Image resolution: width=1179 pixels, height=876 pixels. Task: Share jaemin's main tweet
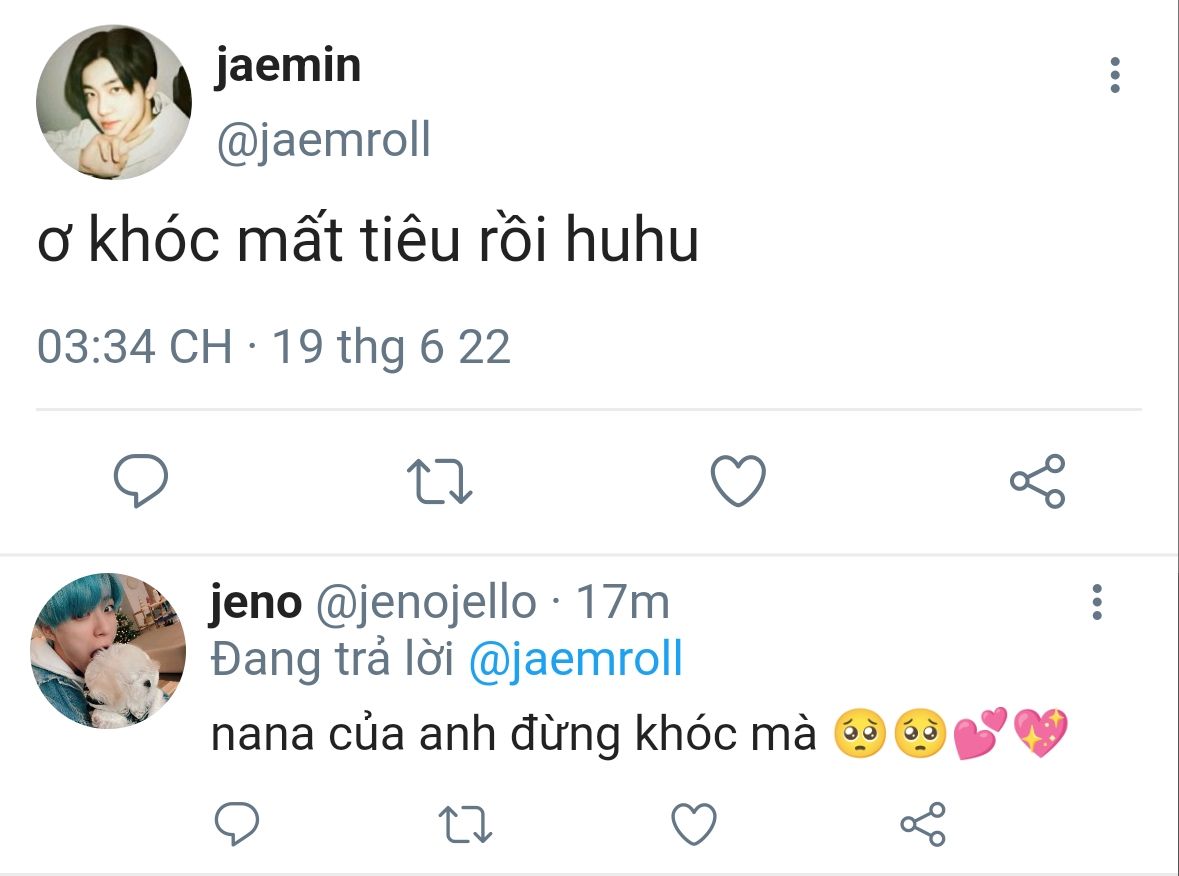pyautogui.click(x=1037, y=482)
